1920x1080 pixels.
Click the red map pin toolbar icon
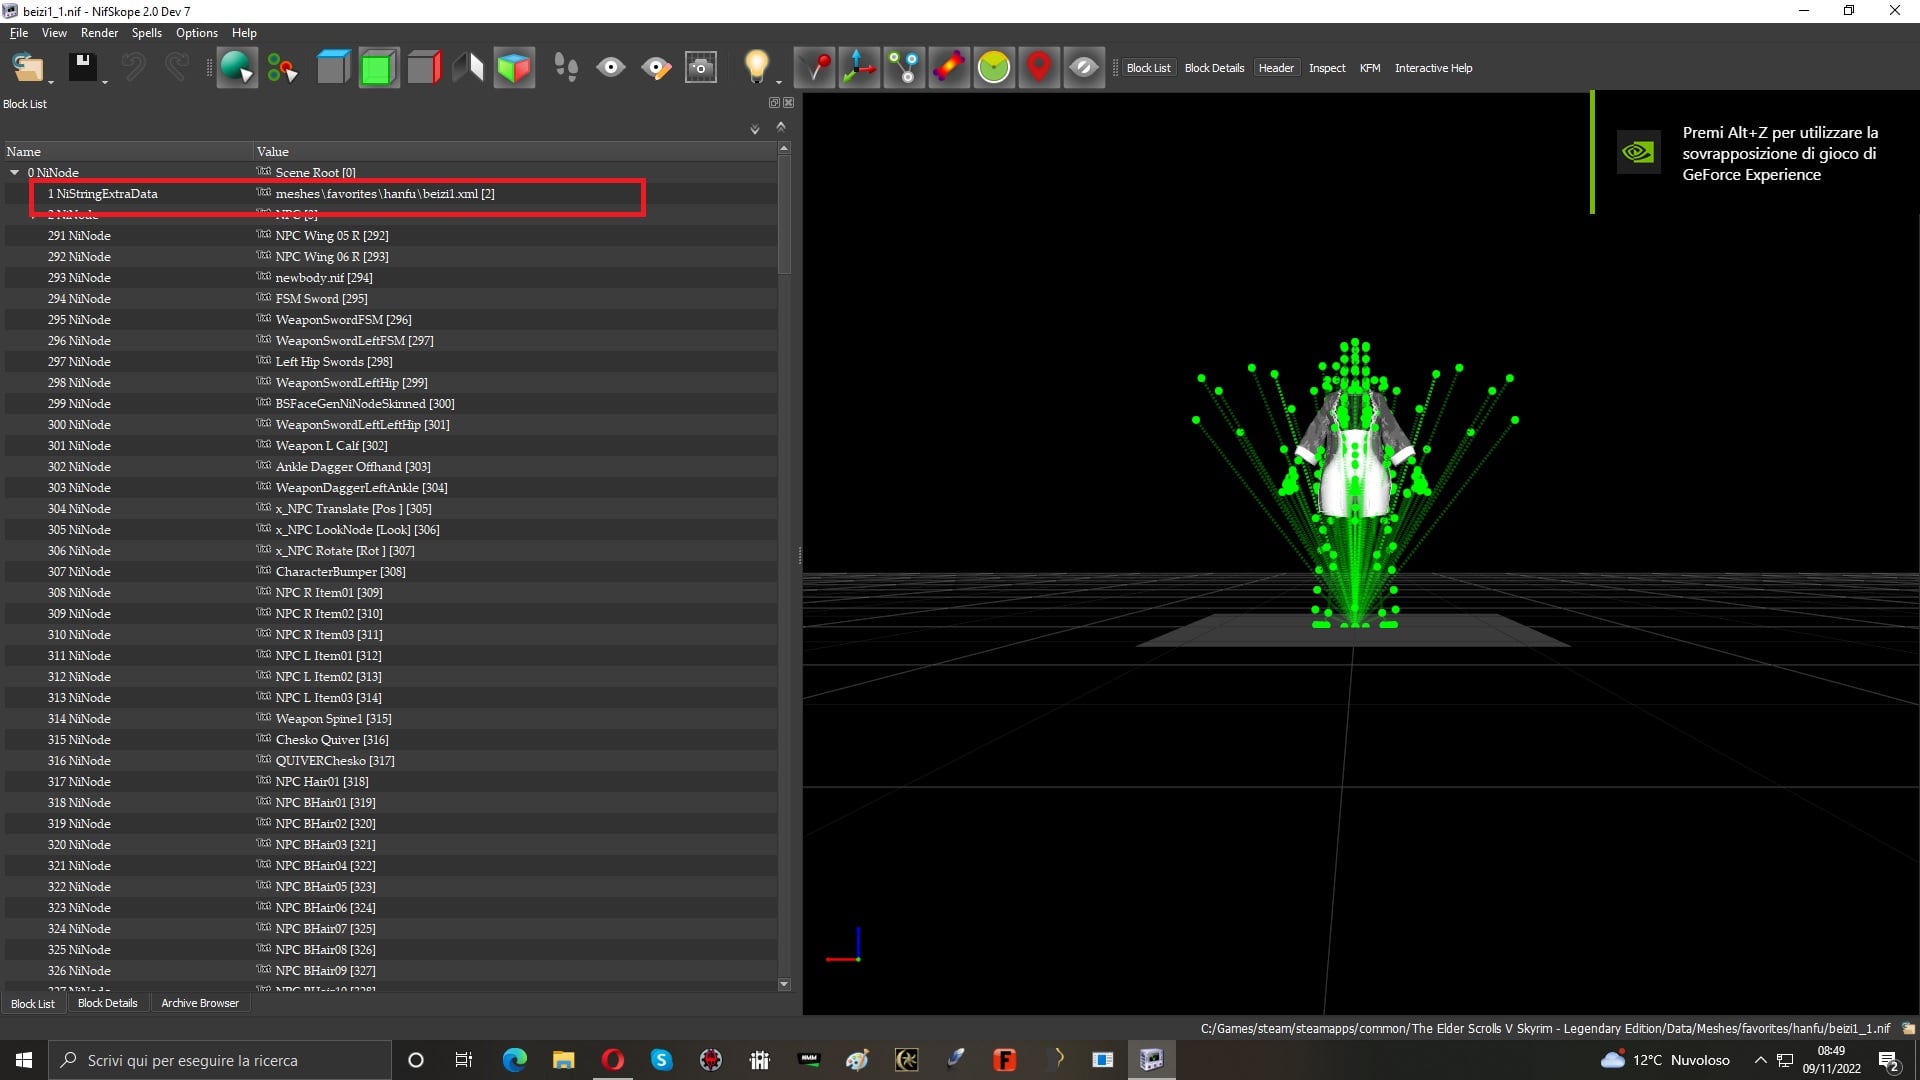tap(1039, 68)
